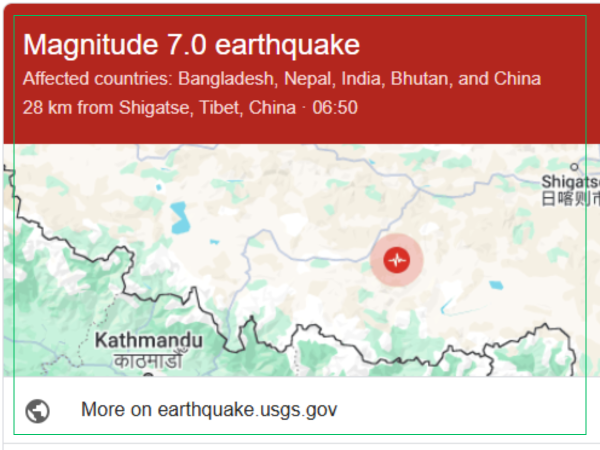This screenshot has width=600, height=450.
Task: Click the large blue lake left of the epicenter
Action: 180,217
